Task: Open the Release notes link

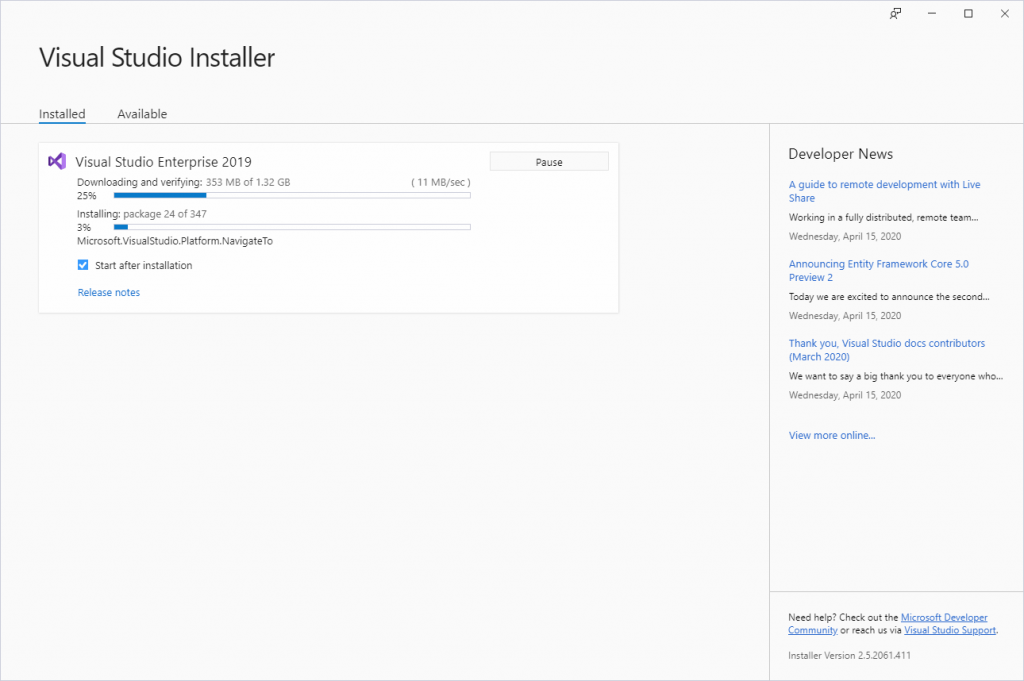Action: 108,293
